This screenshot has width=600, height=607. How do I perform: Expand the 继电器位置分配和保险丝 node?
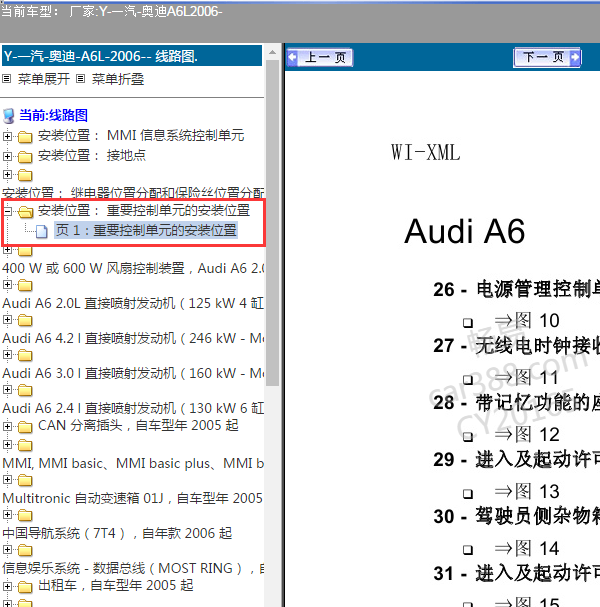pos(7,174)
